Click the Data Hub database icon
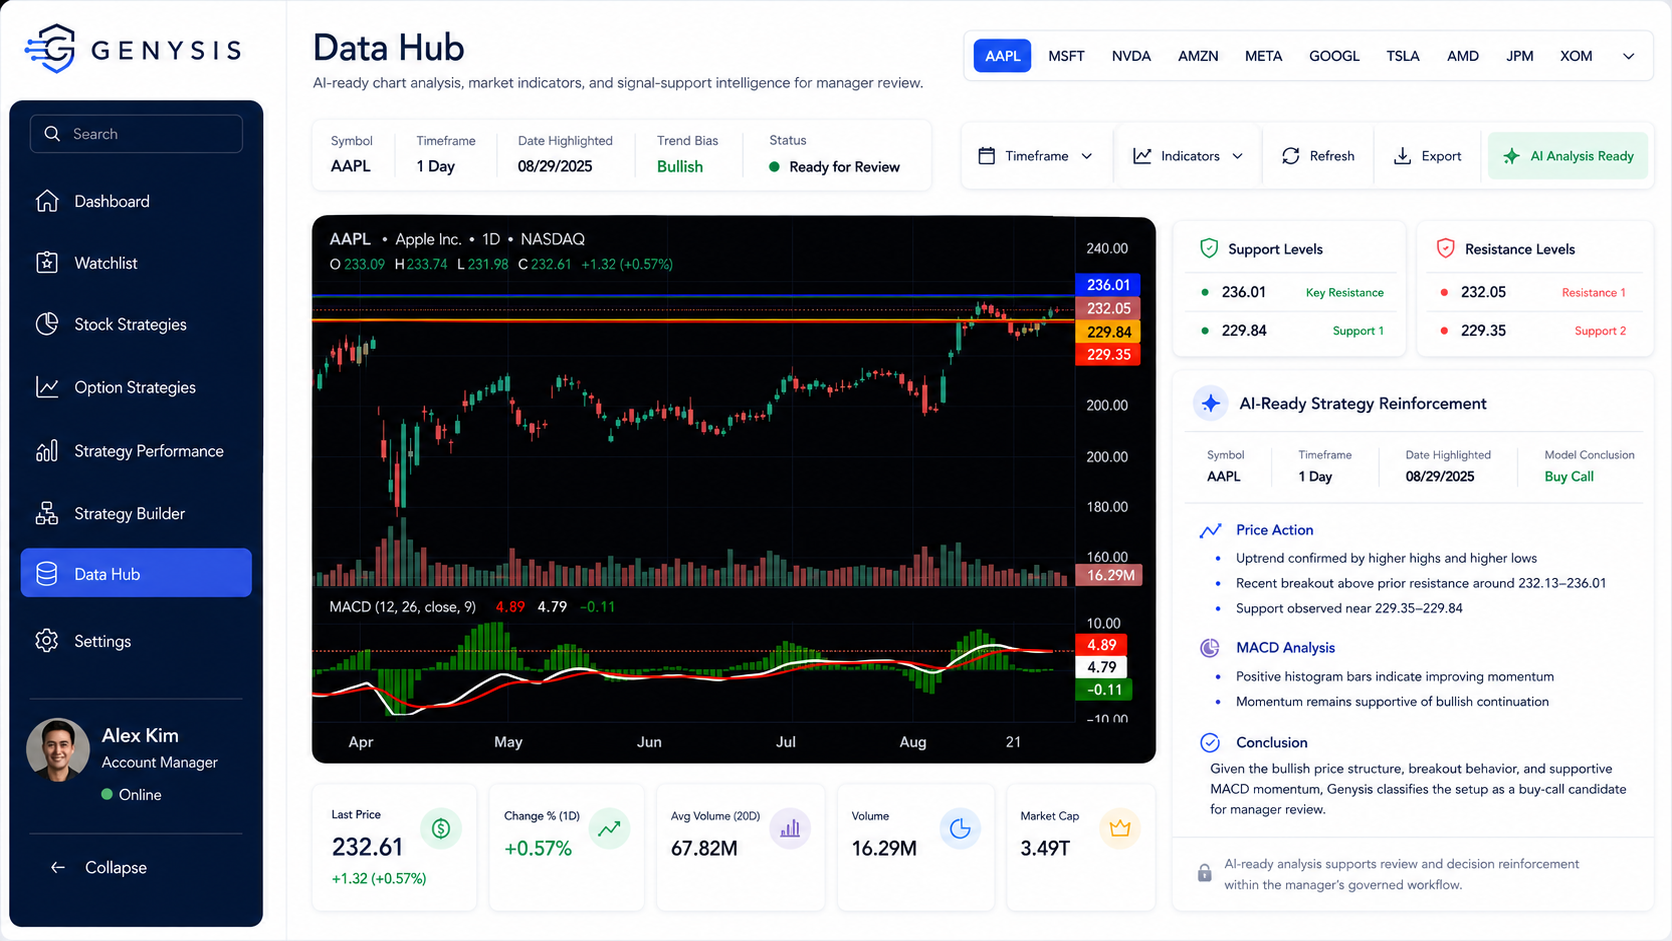1672x941 pixels. click(47, 574)
